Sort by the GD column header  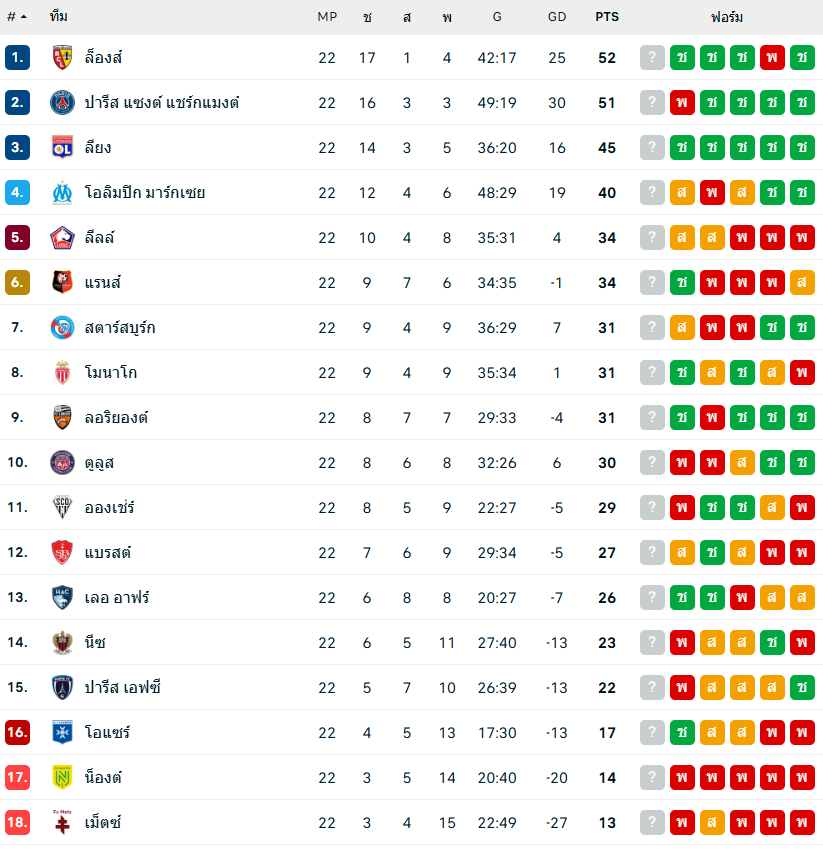click(557, 17)
